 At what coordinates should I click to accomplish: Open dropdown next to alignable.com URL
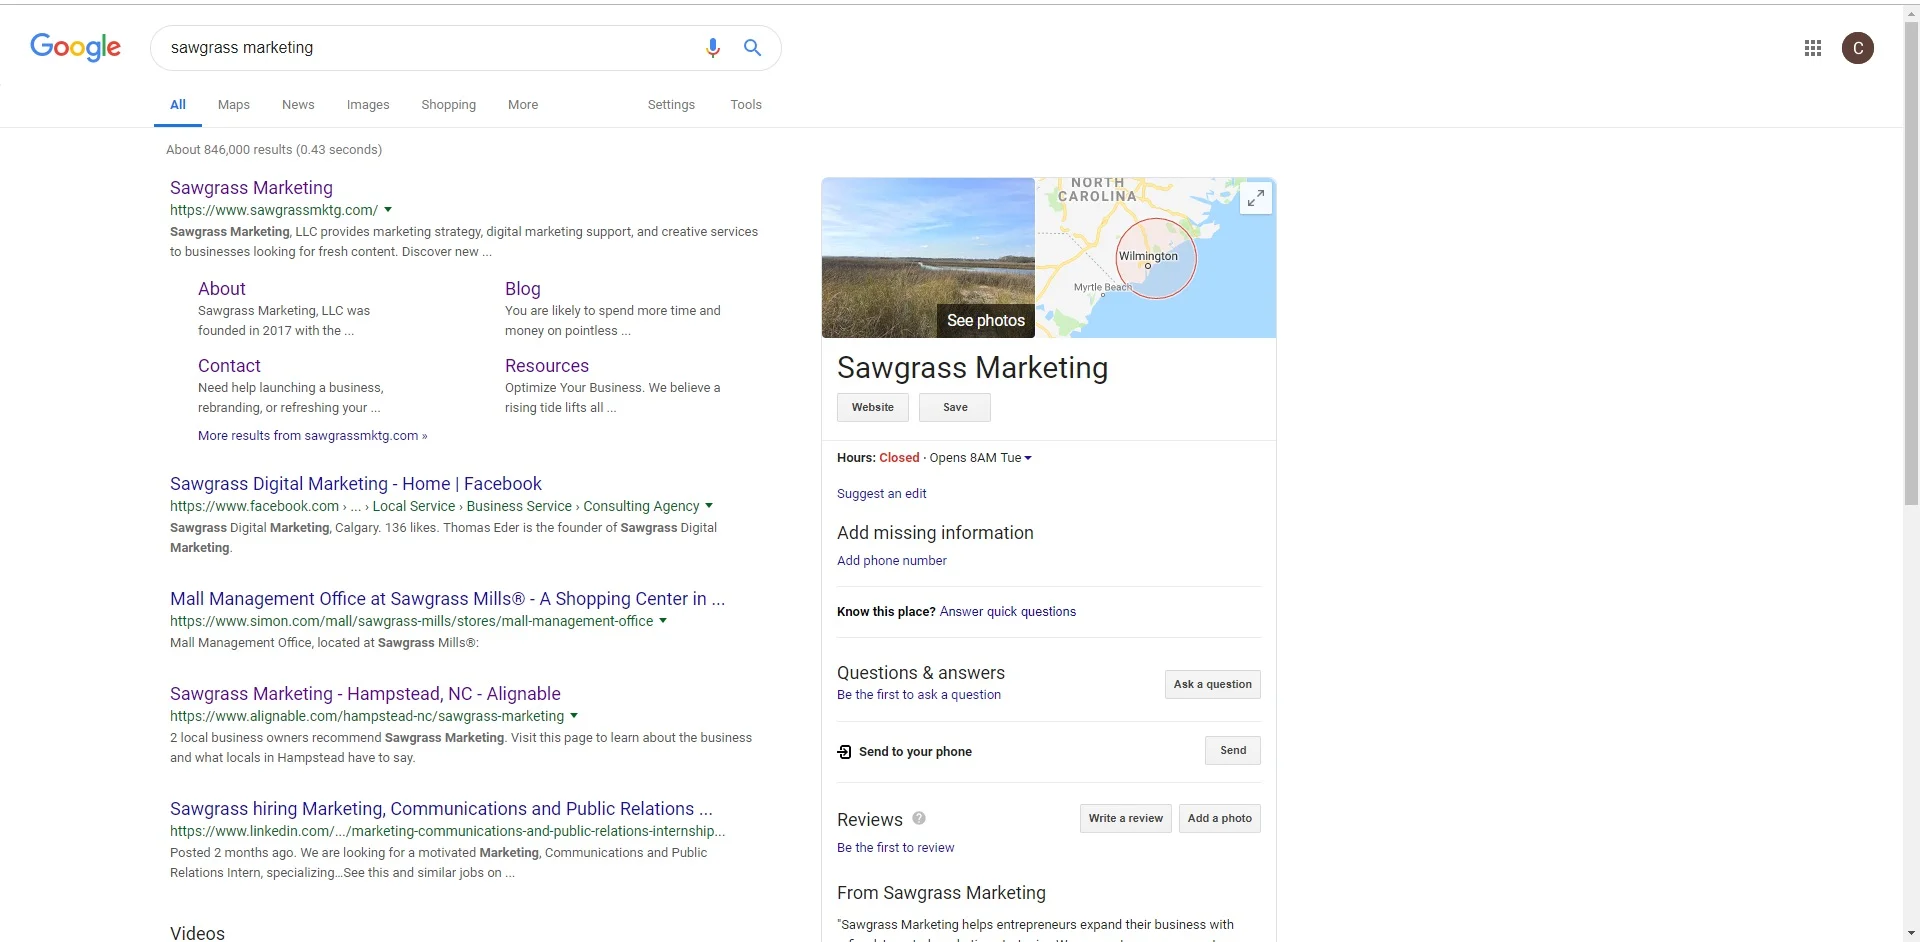pos(574,716)
